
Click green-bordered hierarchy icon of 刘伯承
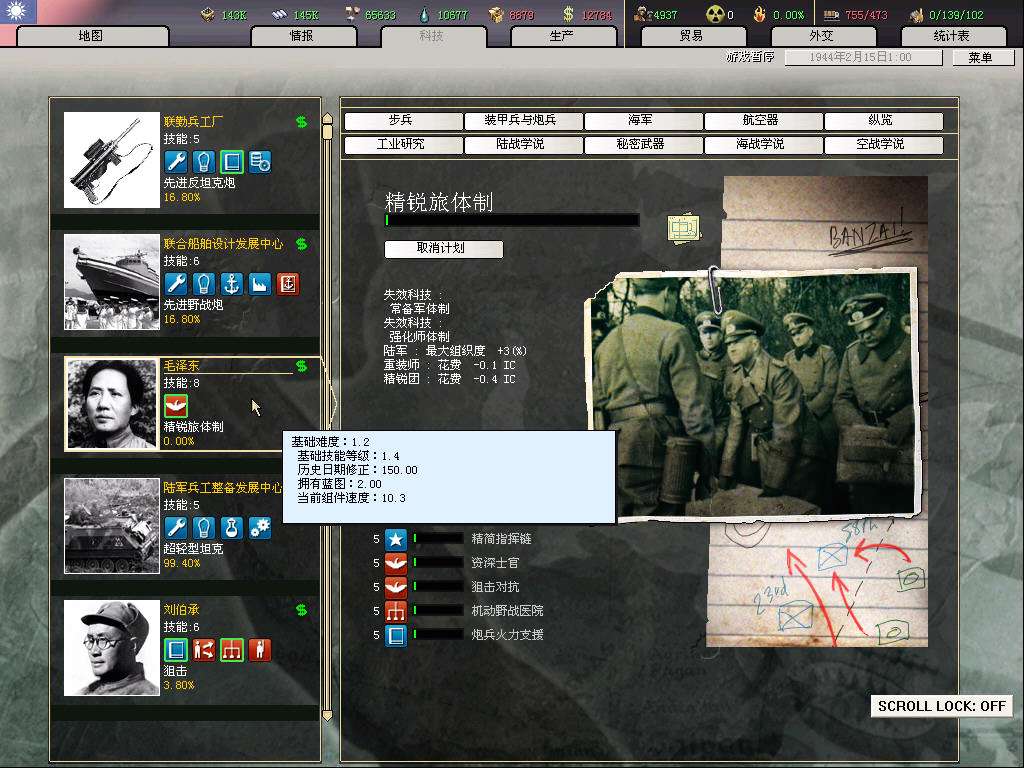pyautogui.click(x=232, y=650)
